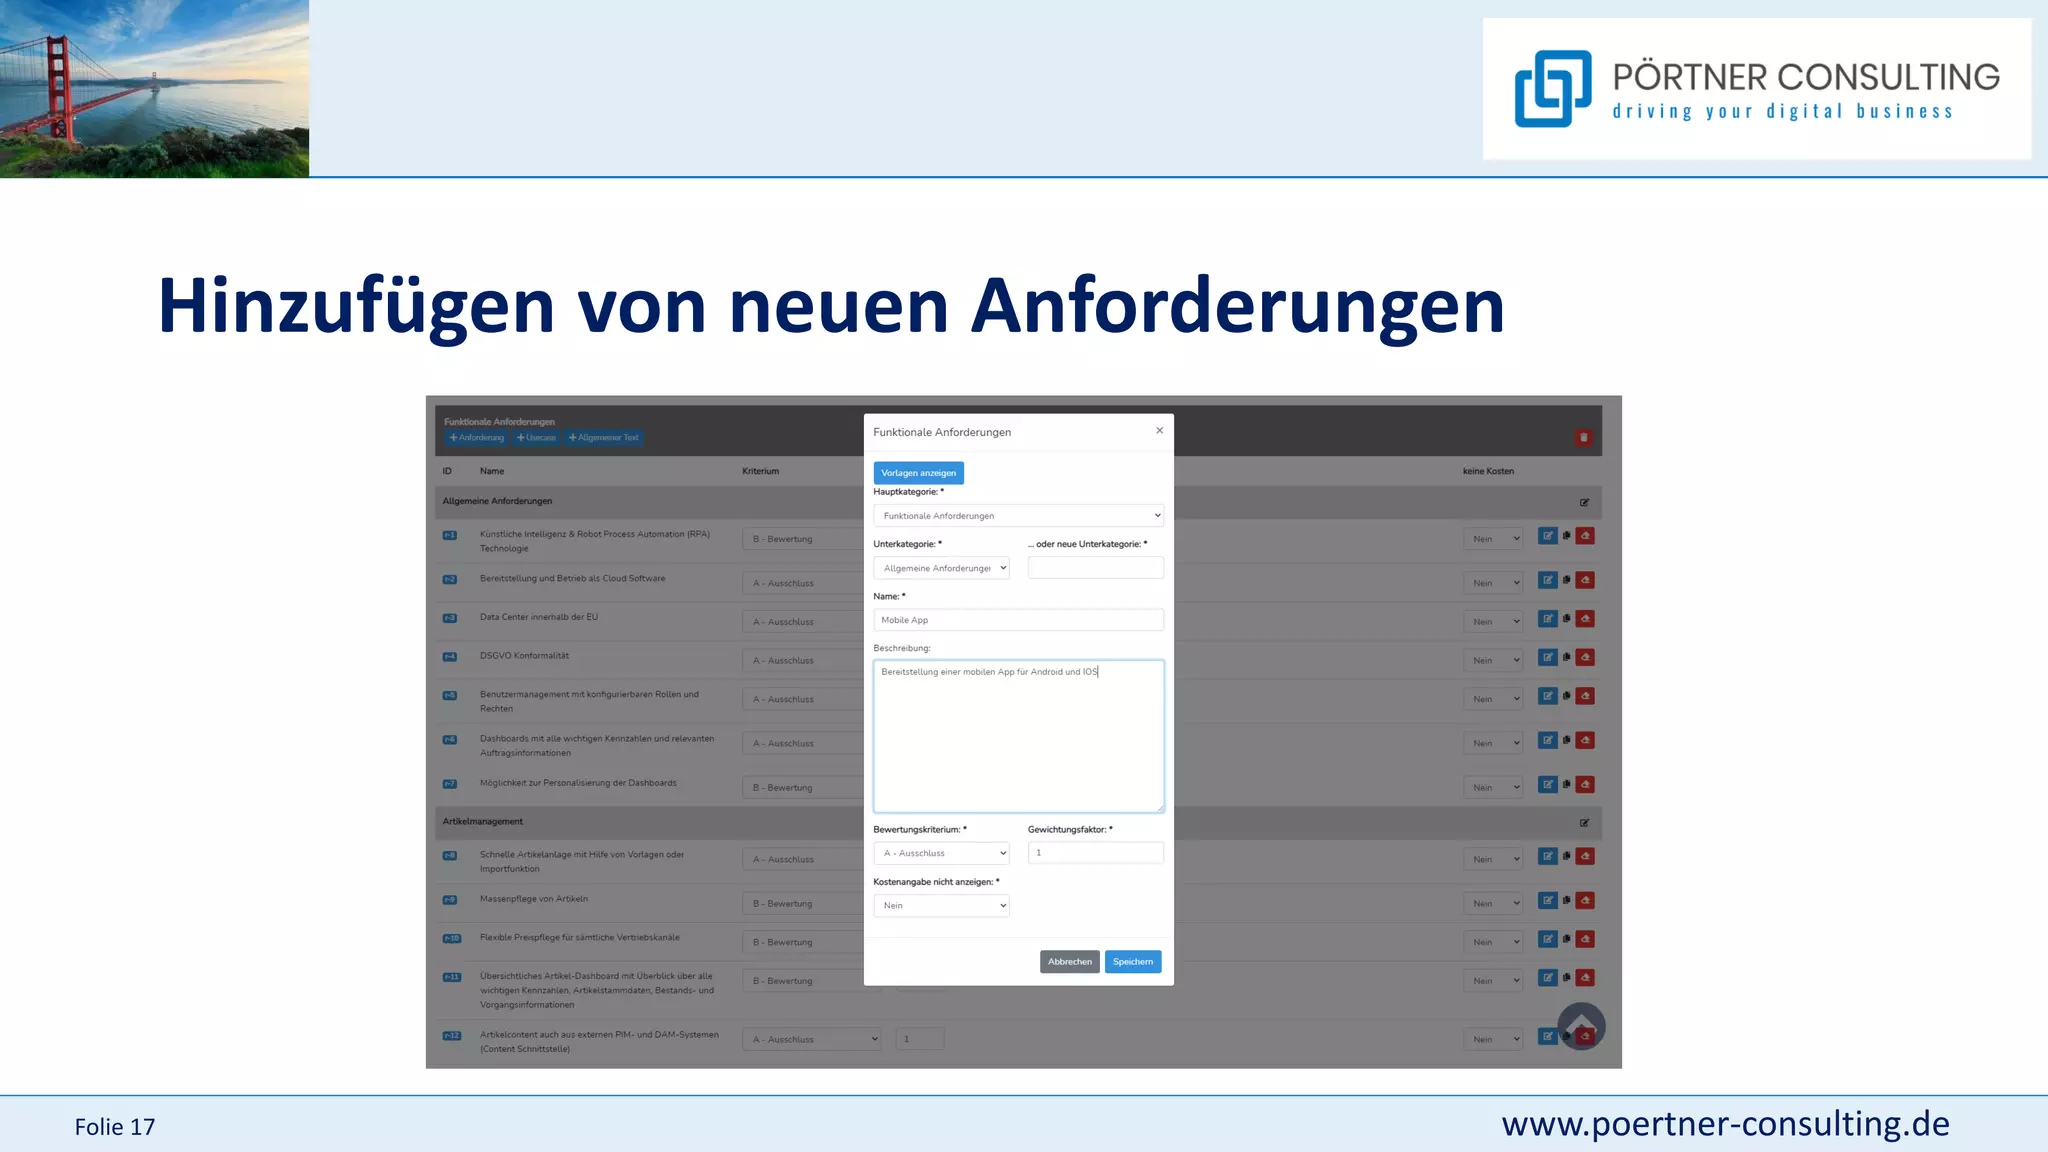Image resolution: width=2048 pixels, height=1152 pixels.
Task: Delete the Benutzermanagement requirement row
Action: [1585, 696]
